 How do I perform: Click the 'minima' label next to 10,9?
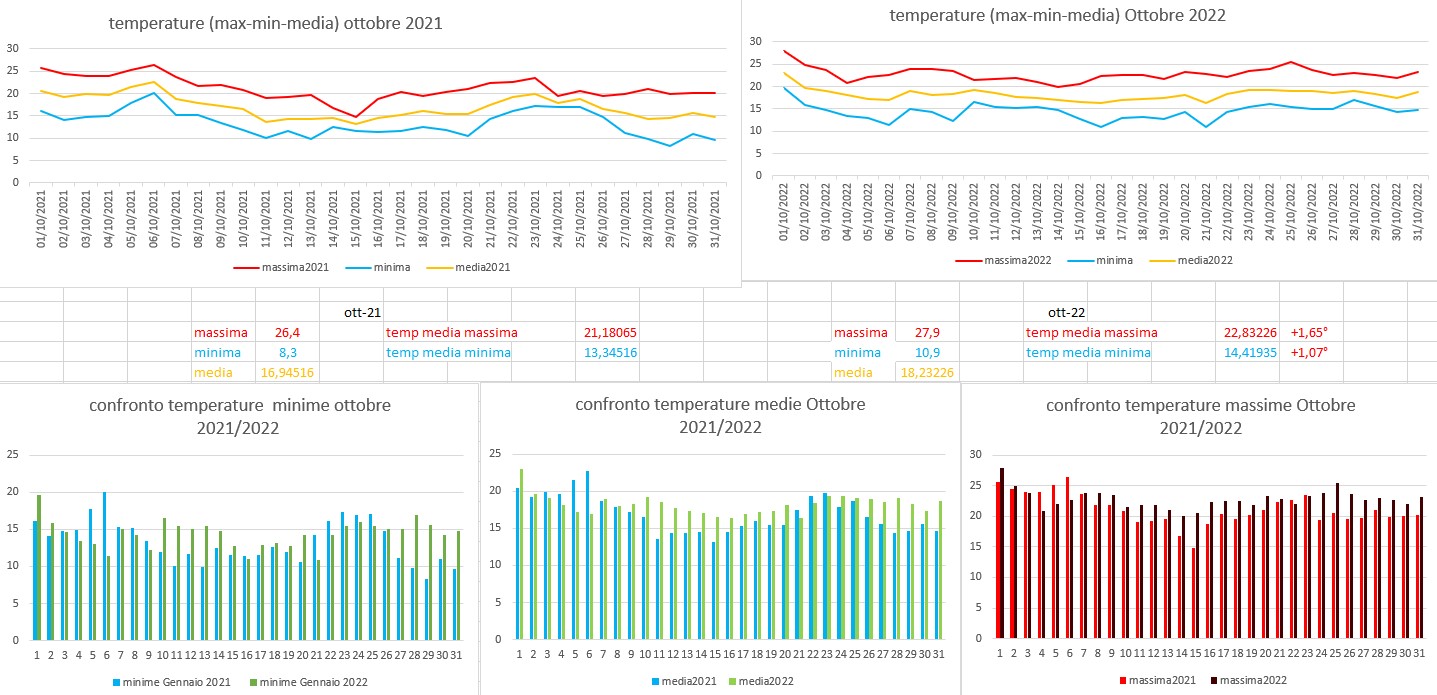click(x=857, y=352)
